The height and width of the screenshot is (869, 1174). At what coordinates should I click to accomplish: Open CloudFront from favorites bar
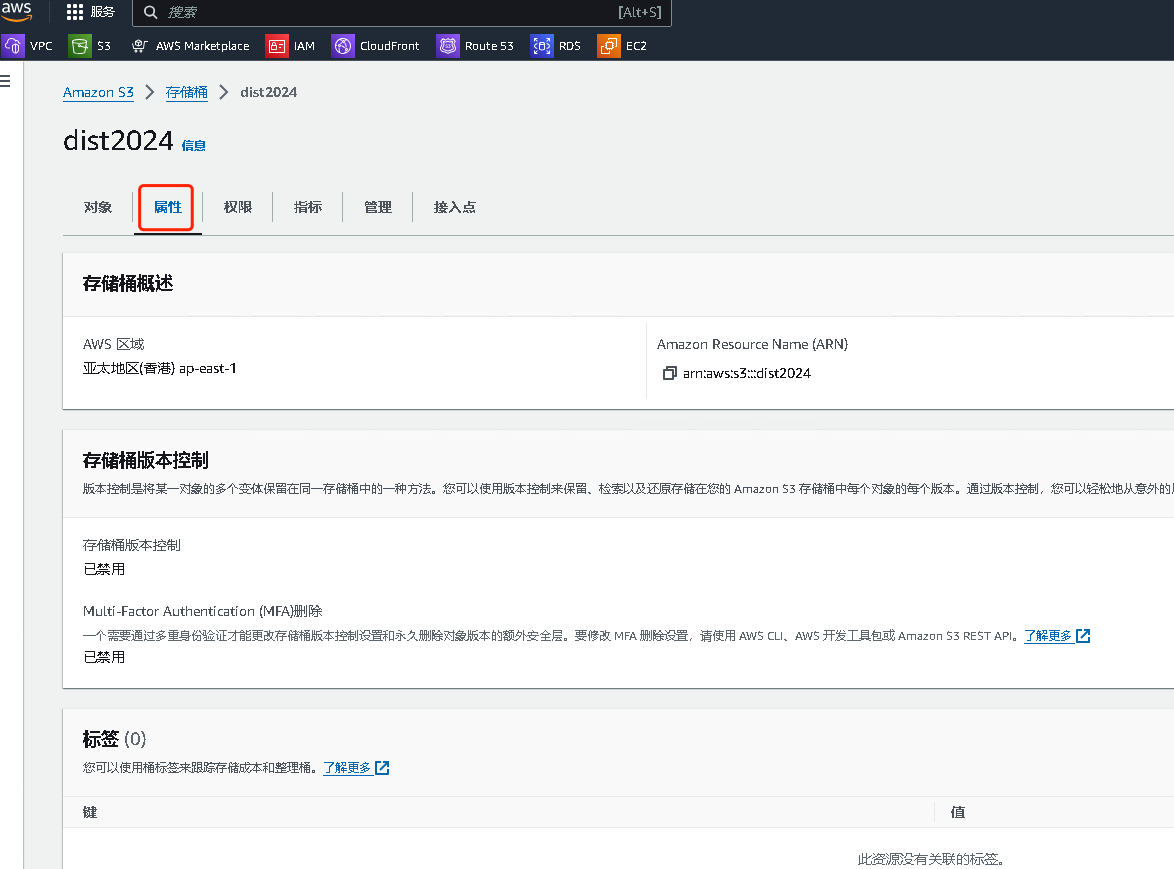click(x=389, y=46)
